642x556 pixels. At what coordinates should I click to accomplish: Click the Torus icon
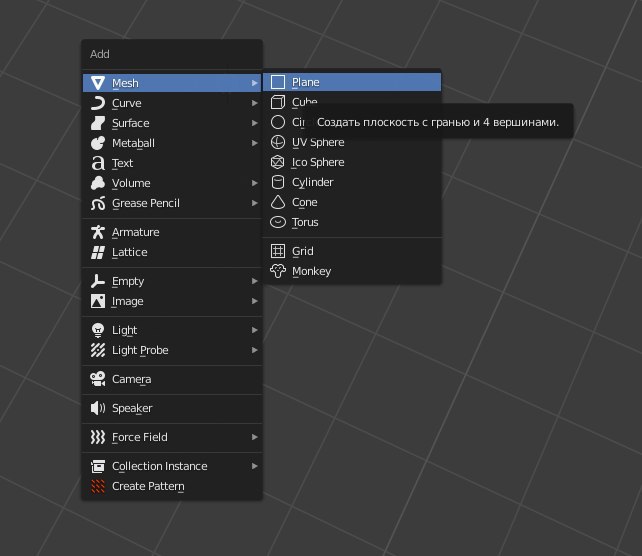278,222
